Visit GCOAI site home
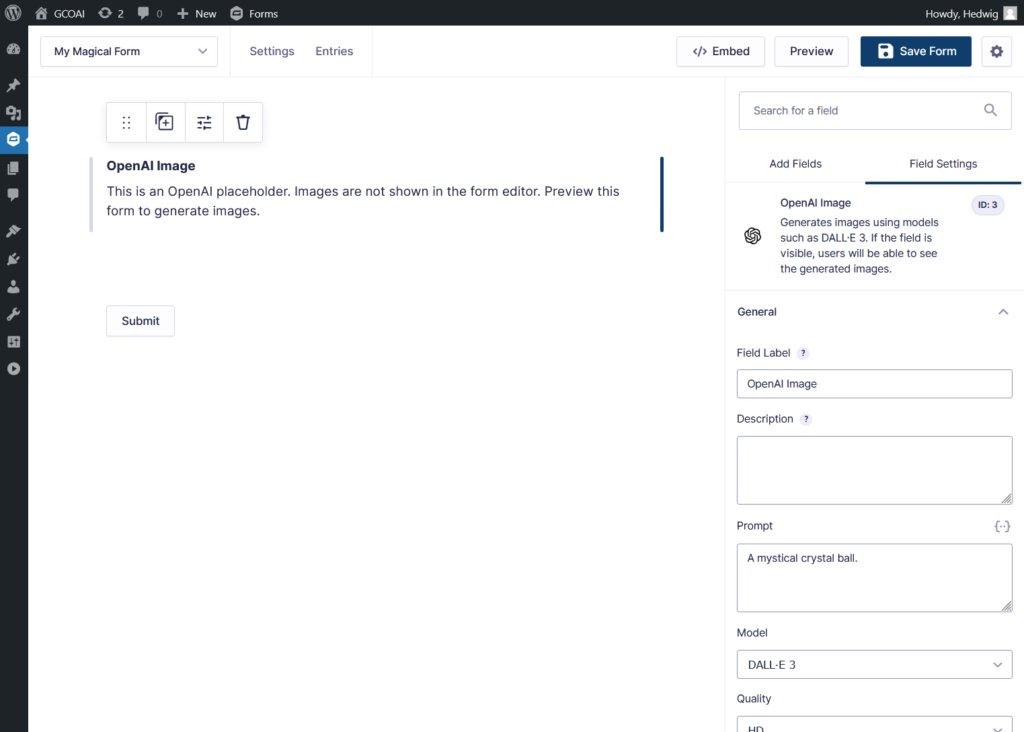1024x732 pixels. (60, 13)
